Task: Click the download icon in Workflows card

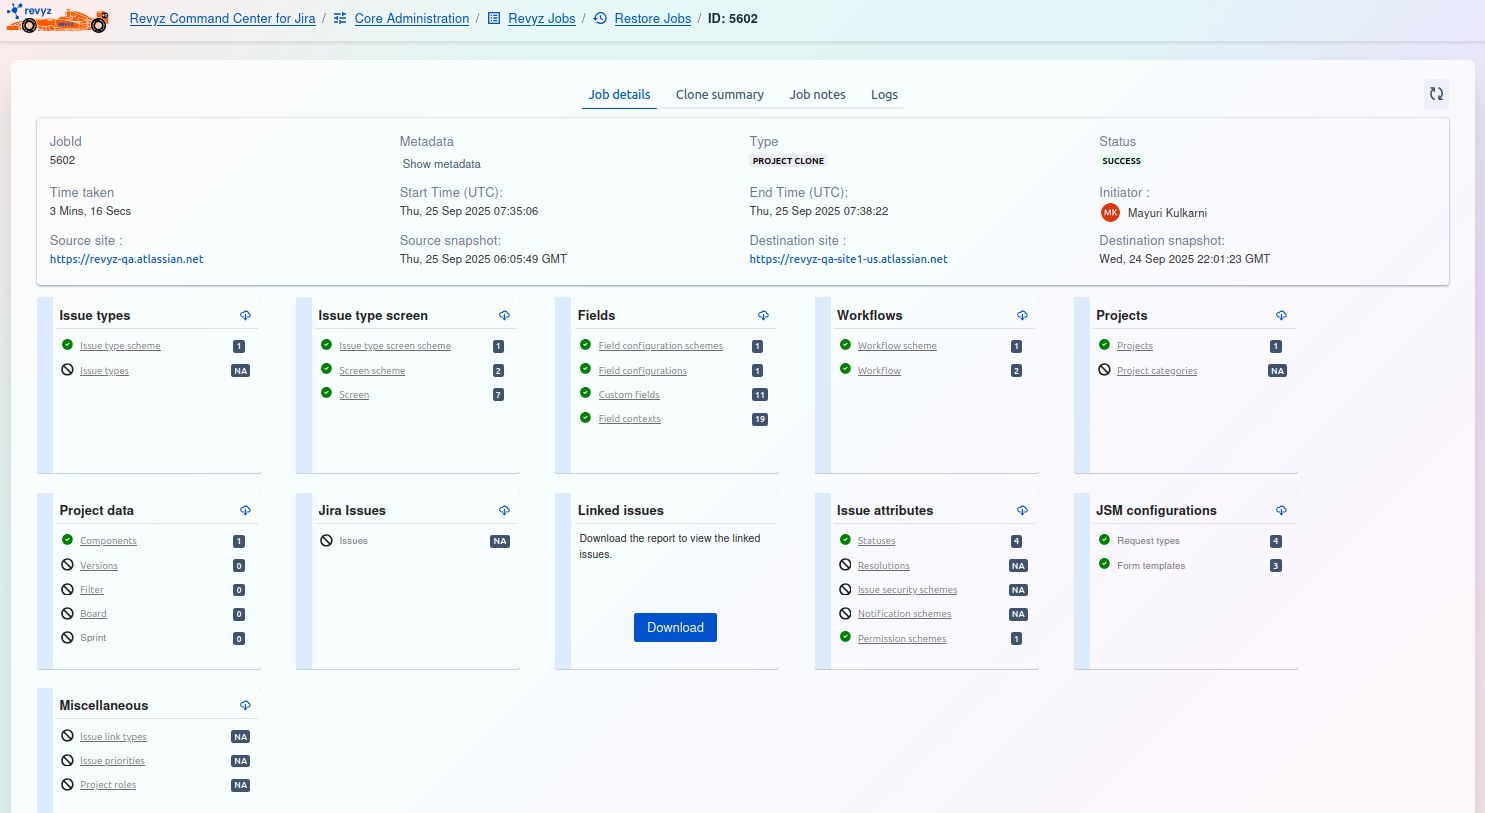Action: (1022, 315)
